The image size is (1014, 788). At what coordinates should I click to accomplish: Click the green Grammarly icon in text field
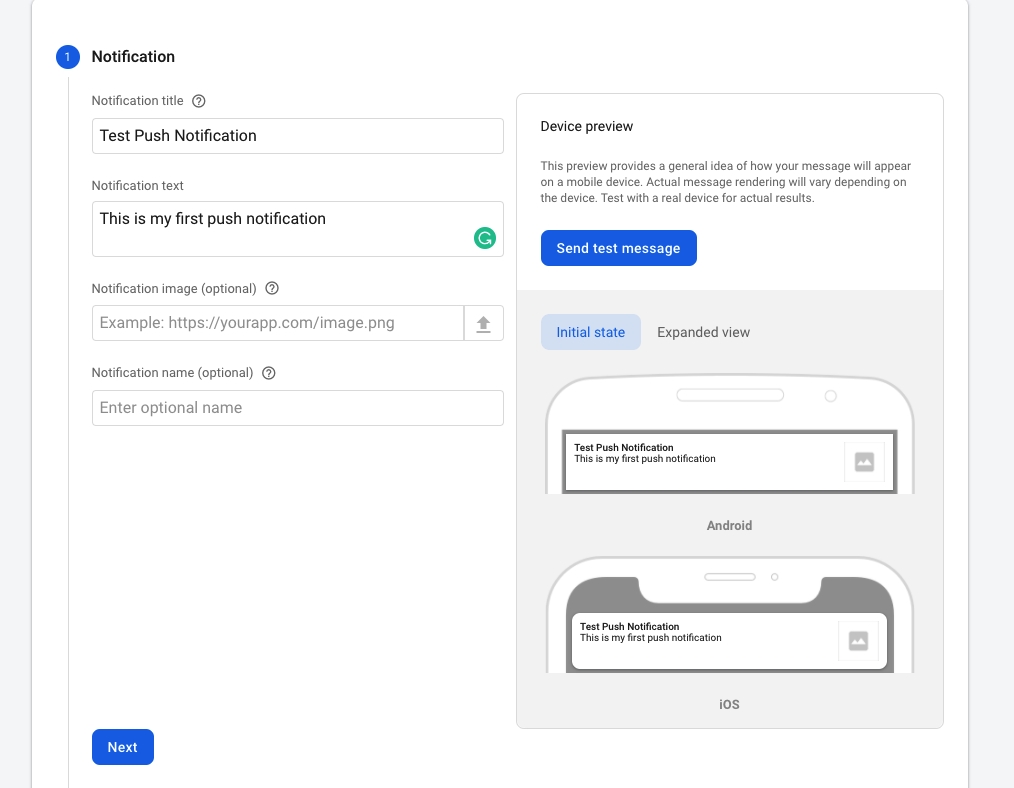(485, 238)
